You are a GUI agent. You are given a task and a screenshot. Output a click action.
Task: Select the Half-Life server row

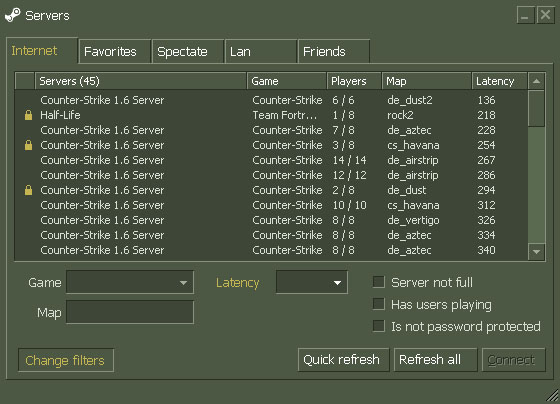(x=271, y=115)
